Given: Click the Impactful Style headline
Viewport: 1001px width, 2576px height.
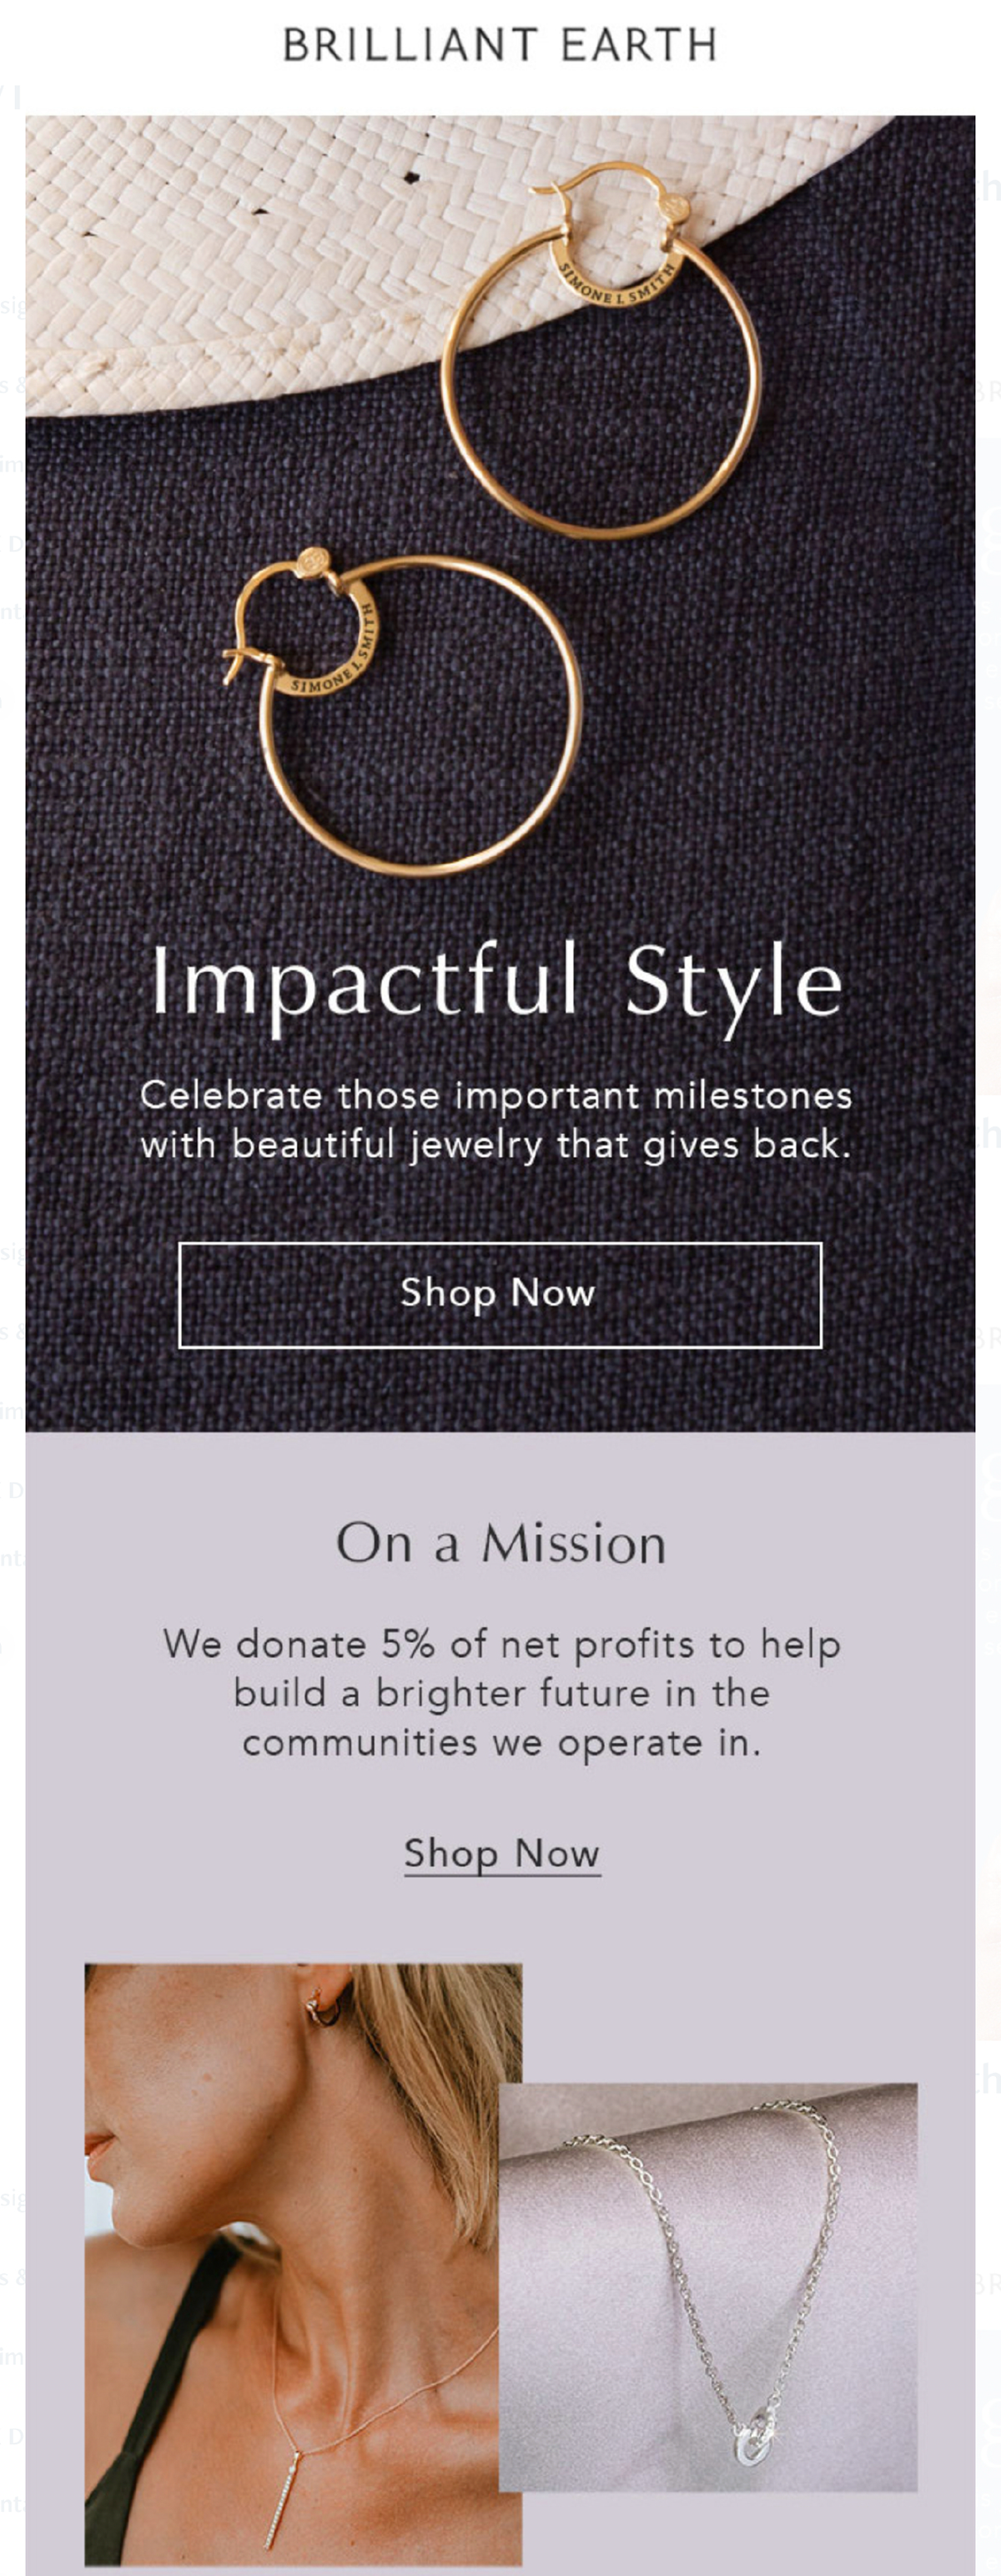Looking at the screenshot, I should 497,982.
